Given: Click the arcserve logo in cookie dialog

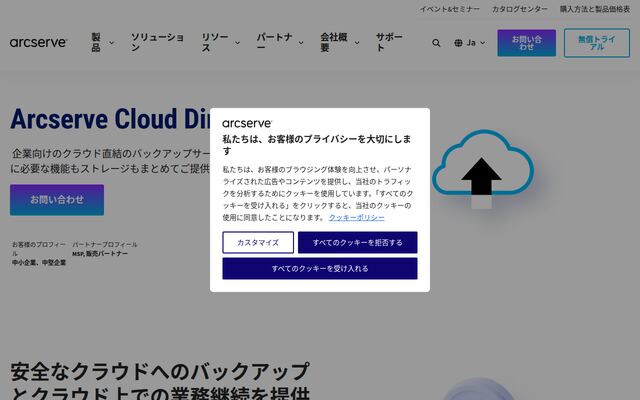Looking at the screenshot, I should pos(247,123).
